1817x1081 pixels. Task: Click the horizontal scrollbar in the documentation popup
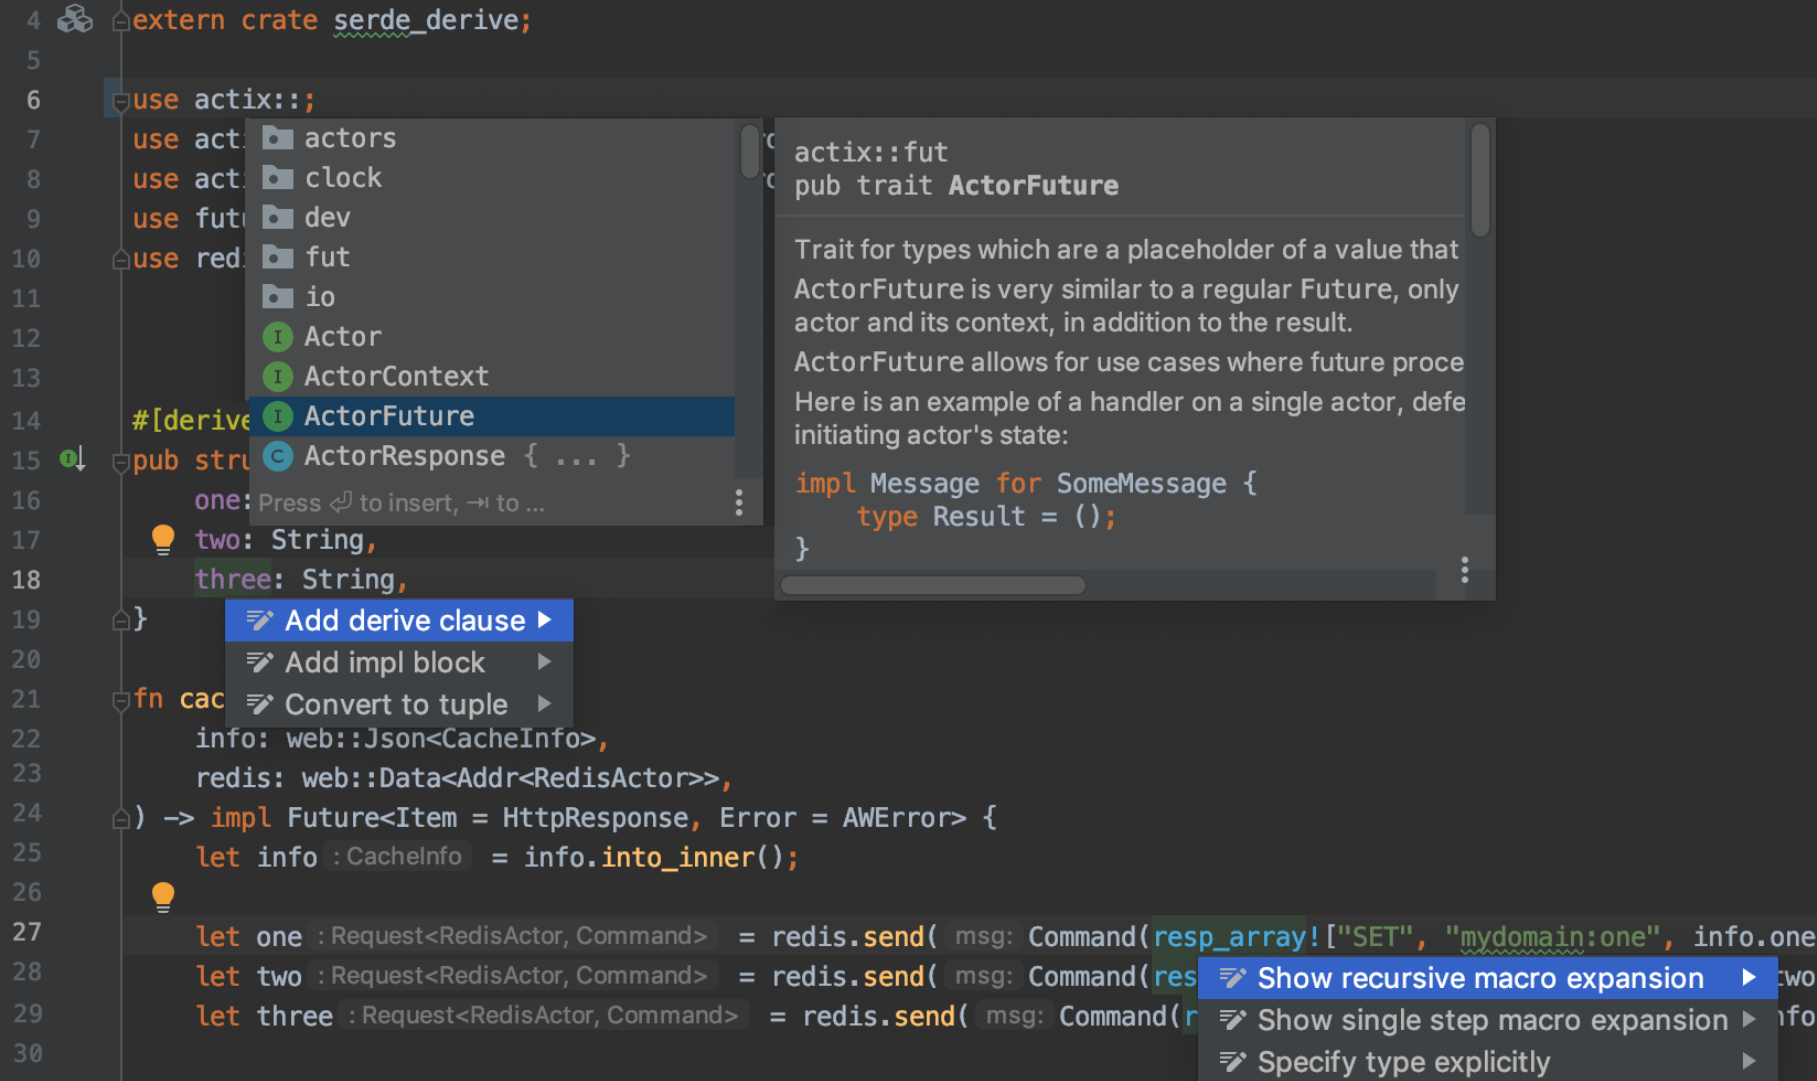(x=934, y=585)
